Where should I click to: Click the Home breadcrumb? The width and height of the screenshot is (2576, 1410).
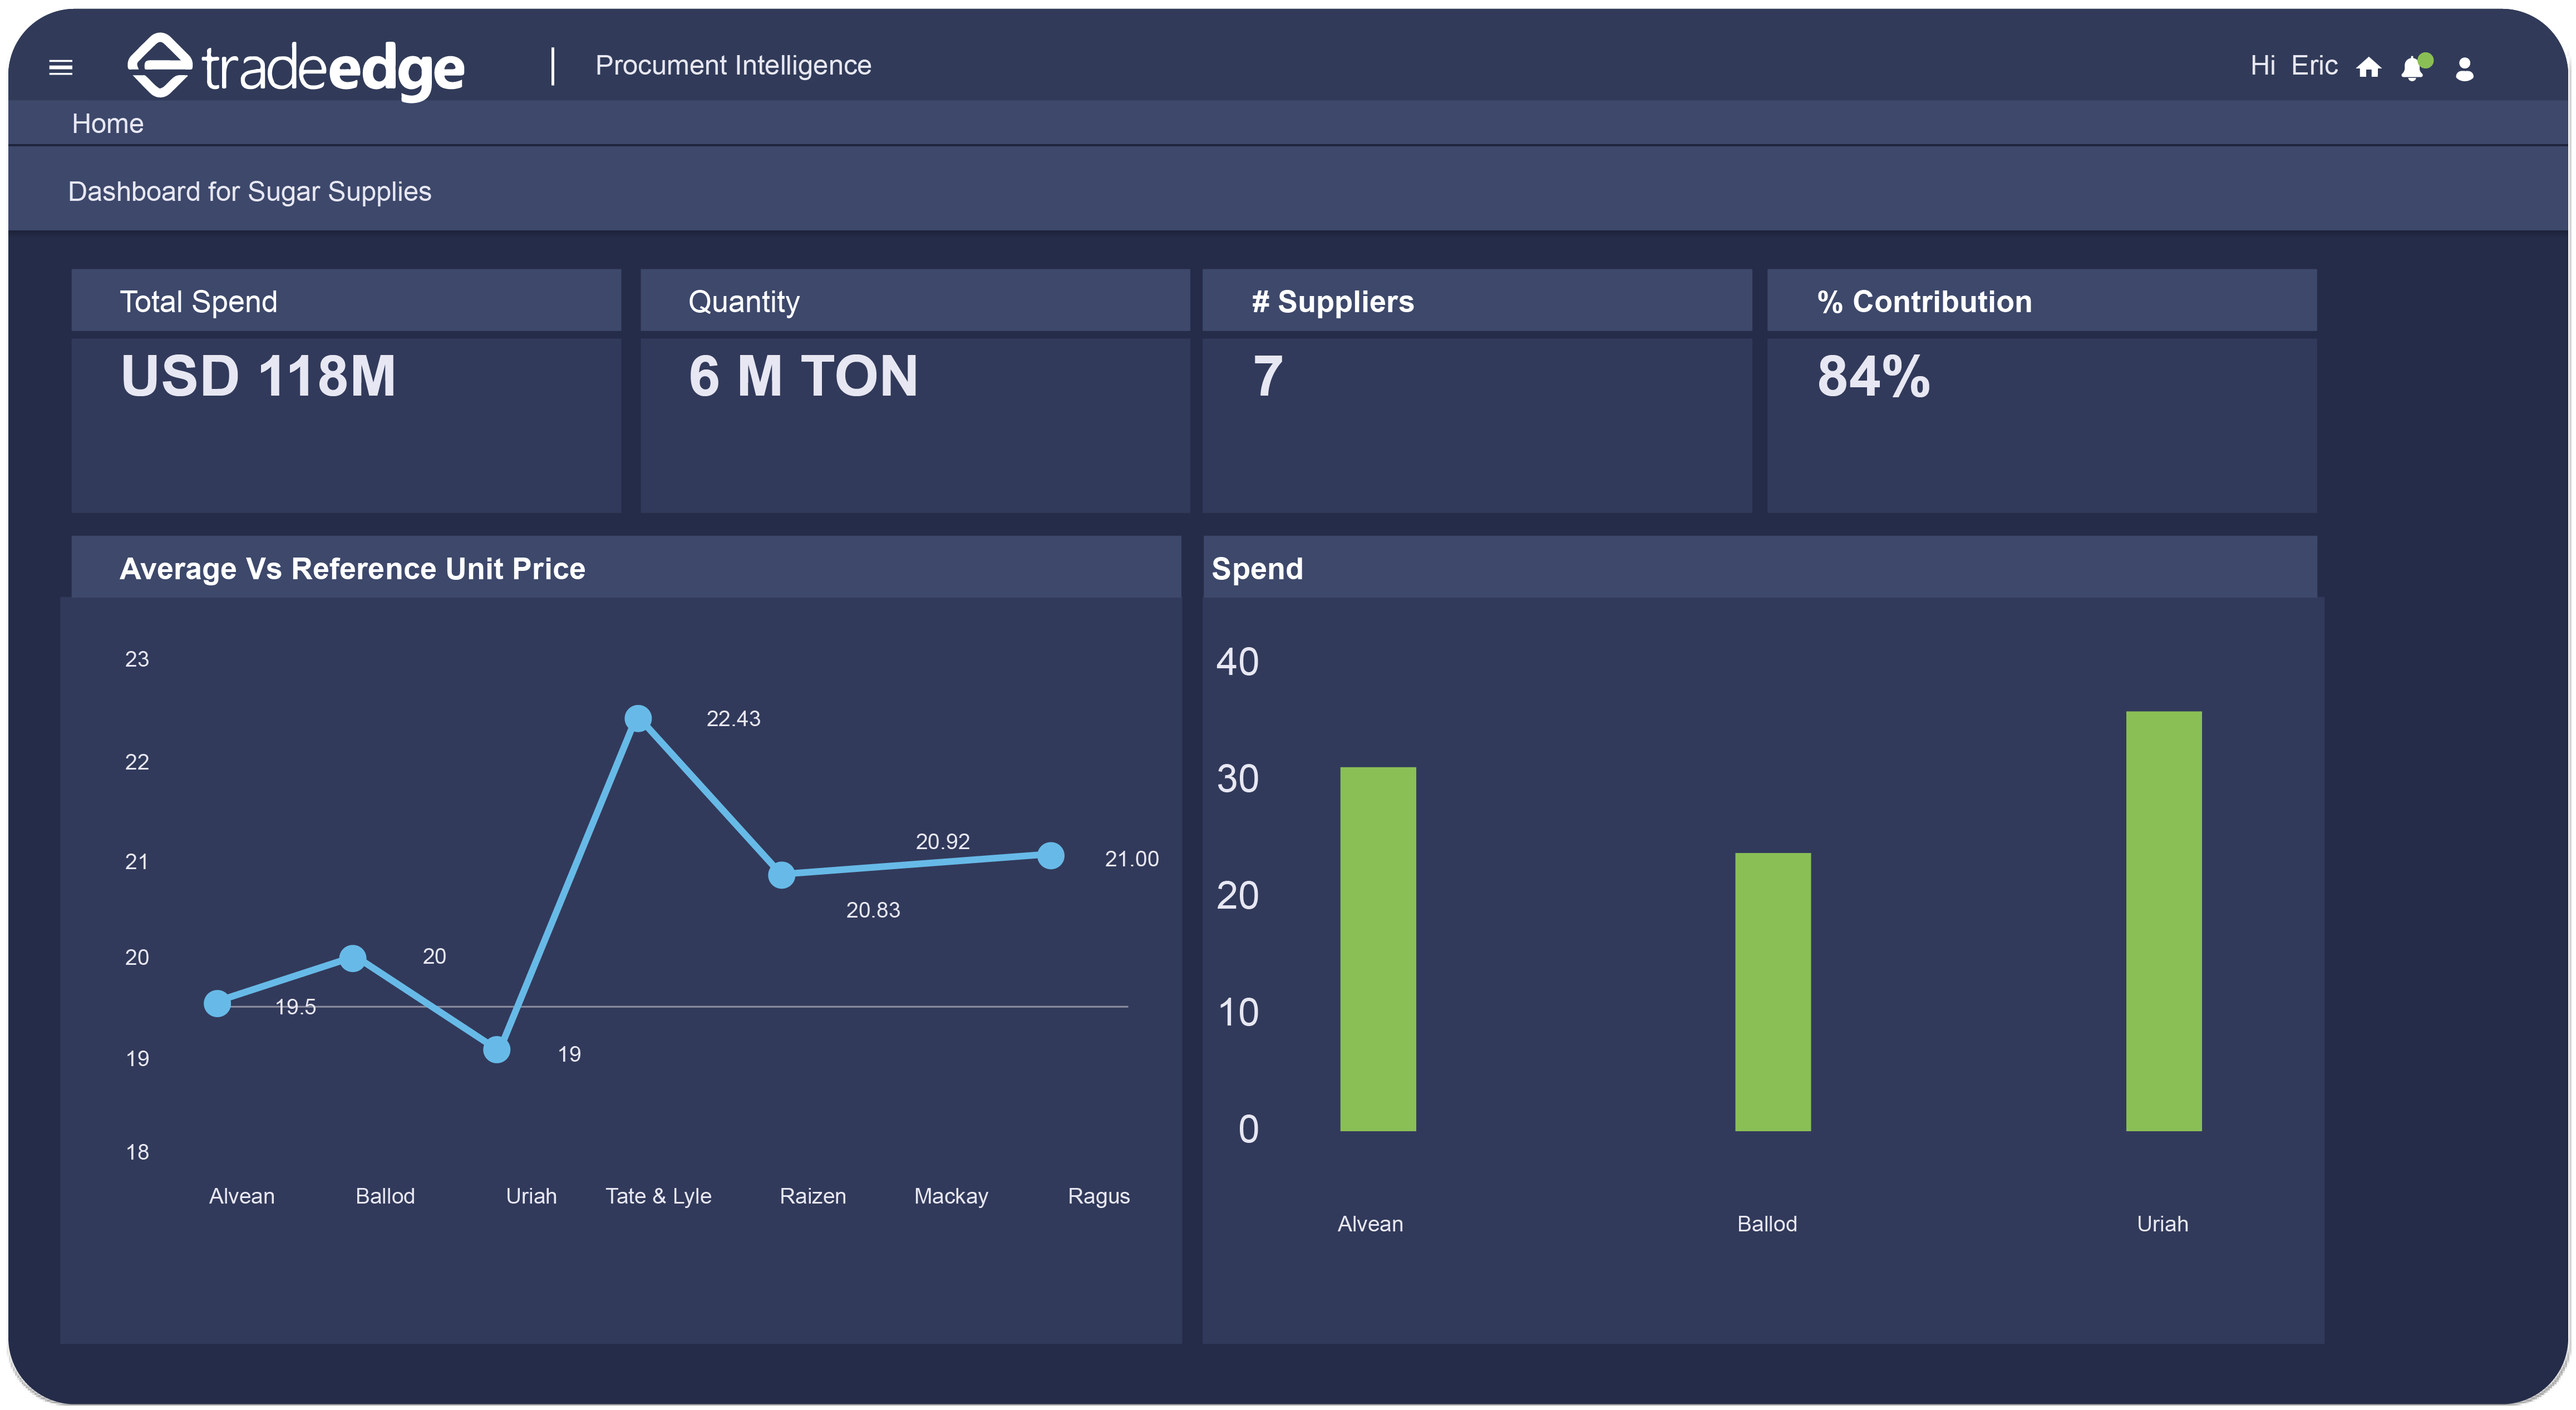(107, 124)
